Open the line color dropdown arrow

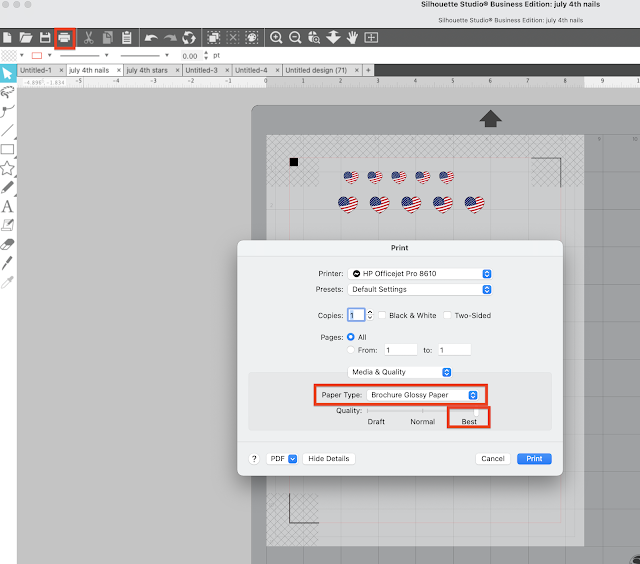49,55
